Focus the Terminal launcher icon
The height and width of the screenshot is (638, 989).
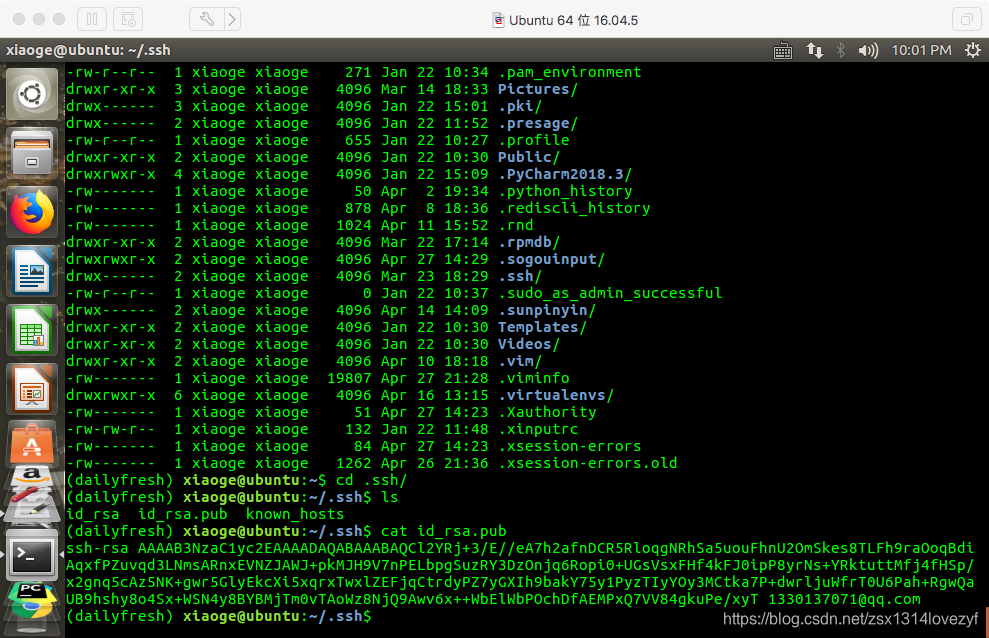pos(32,555)
